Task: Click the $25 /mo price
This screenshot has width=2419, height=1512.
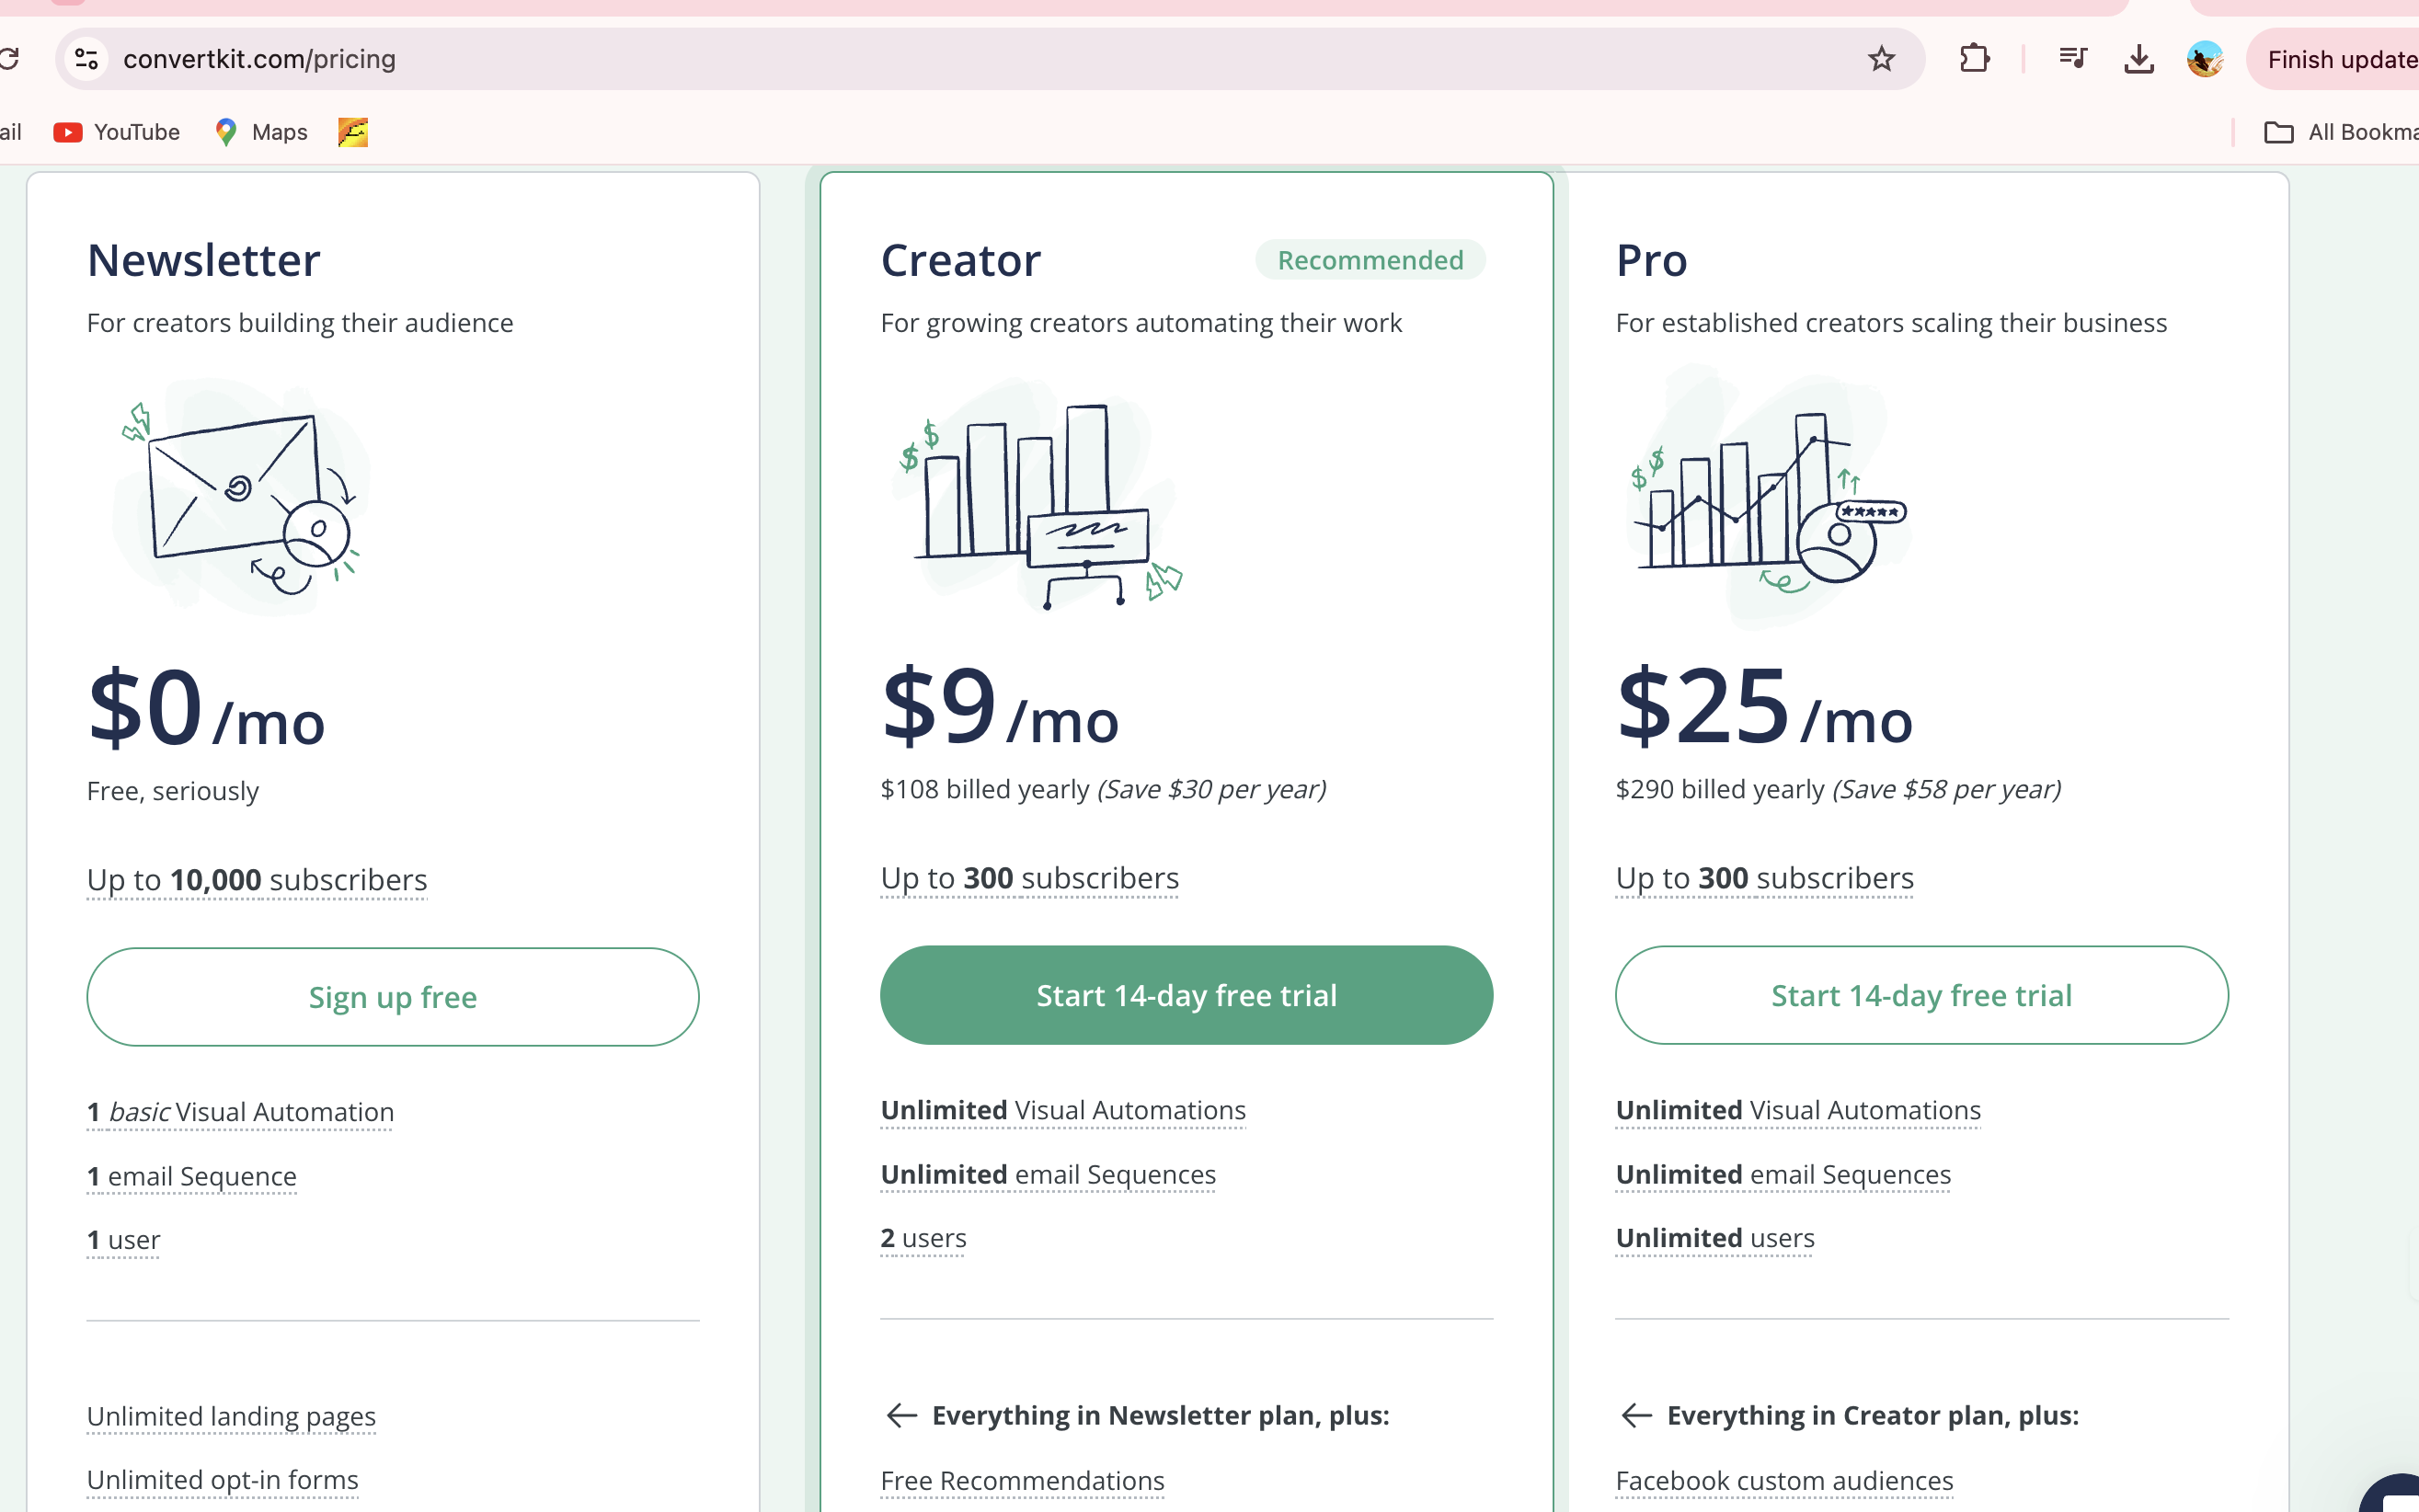Action: coord(1764,706)
